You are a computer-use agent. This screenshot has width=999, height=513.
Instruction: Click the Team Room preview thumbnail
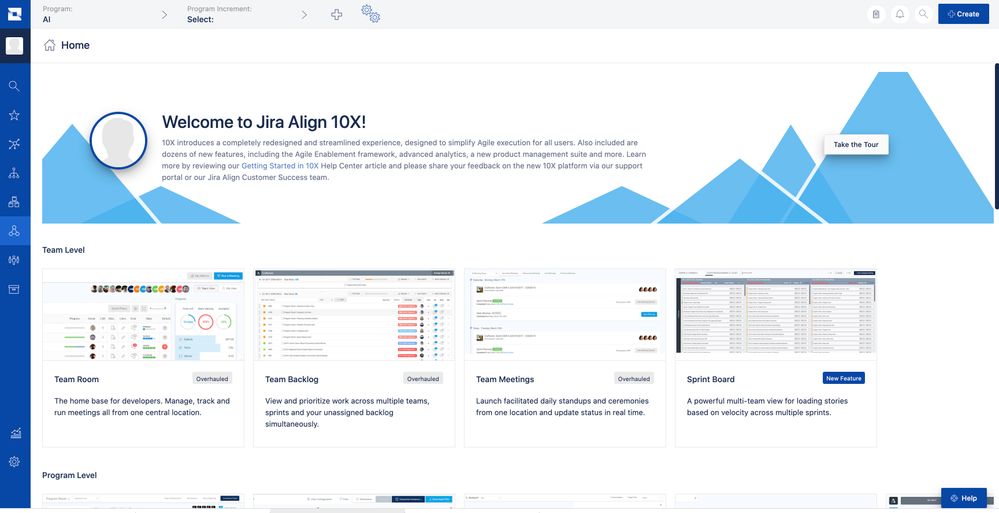(143, 315)
